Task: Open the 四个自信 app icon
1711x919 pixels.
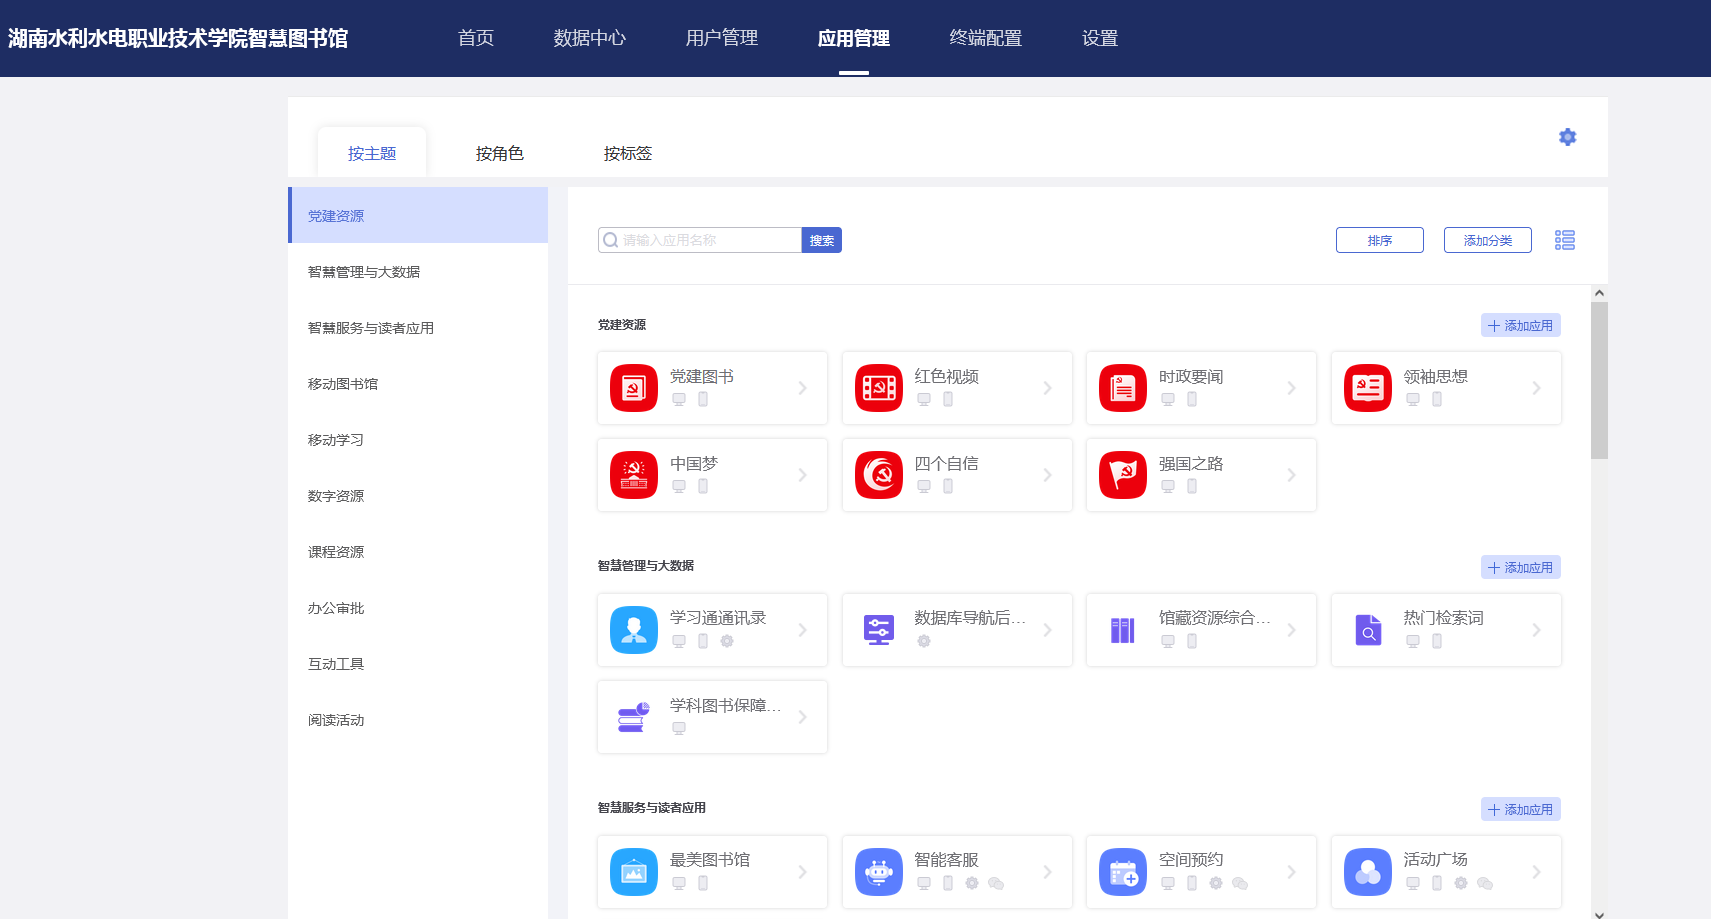Action: (878, 475)
